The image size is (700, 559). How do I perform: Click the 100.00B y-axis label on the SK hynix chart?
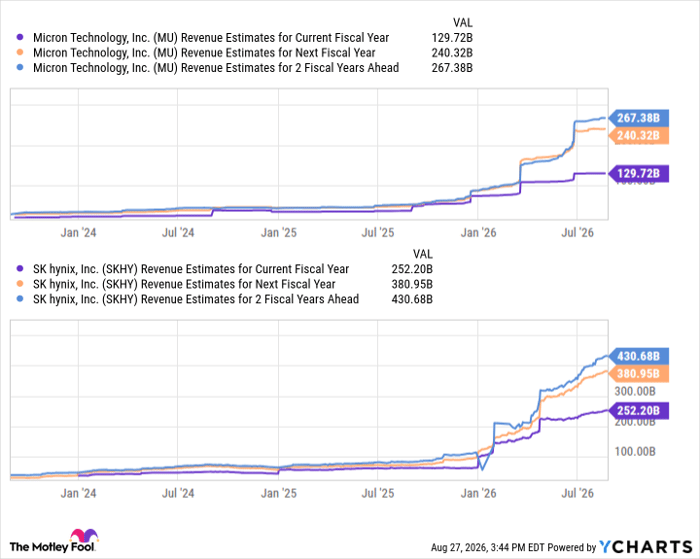pyautogui.click(x=635, y=452)
